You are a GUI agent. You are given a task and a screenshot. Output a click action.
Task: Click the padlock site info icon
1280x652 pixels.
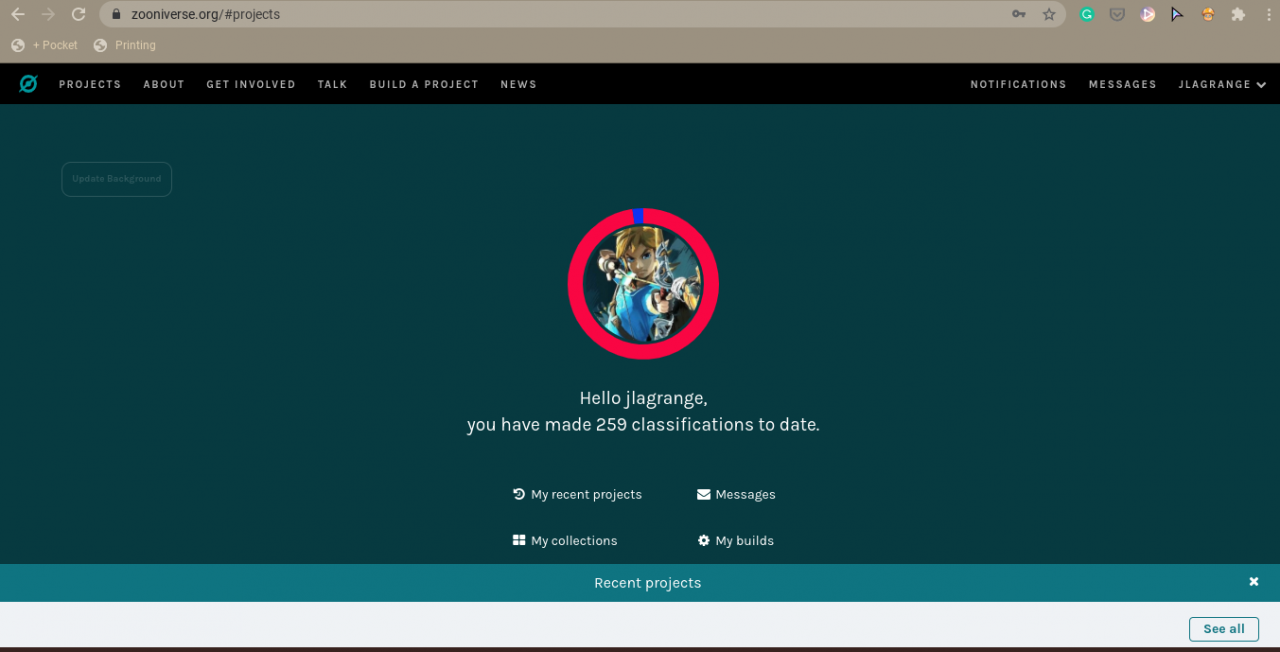[x=116, y=14]
